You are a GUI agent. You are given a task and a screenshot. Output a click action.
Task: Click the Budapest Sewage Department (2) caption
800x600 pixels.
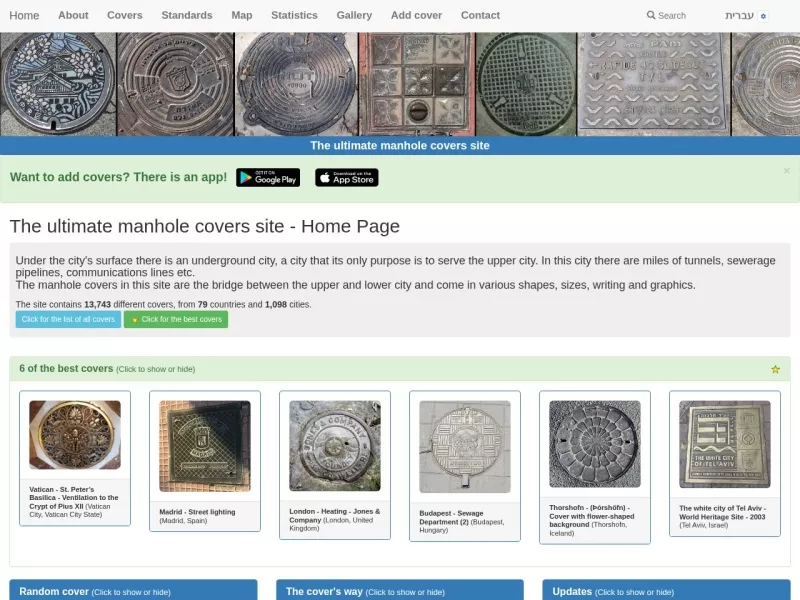[x=462, y=521]
